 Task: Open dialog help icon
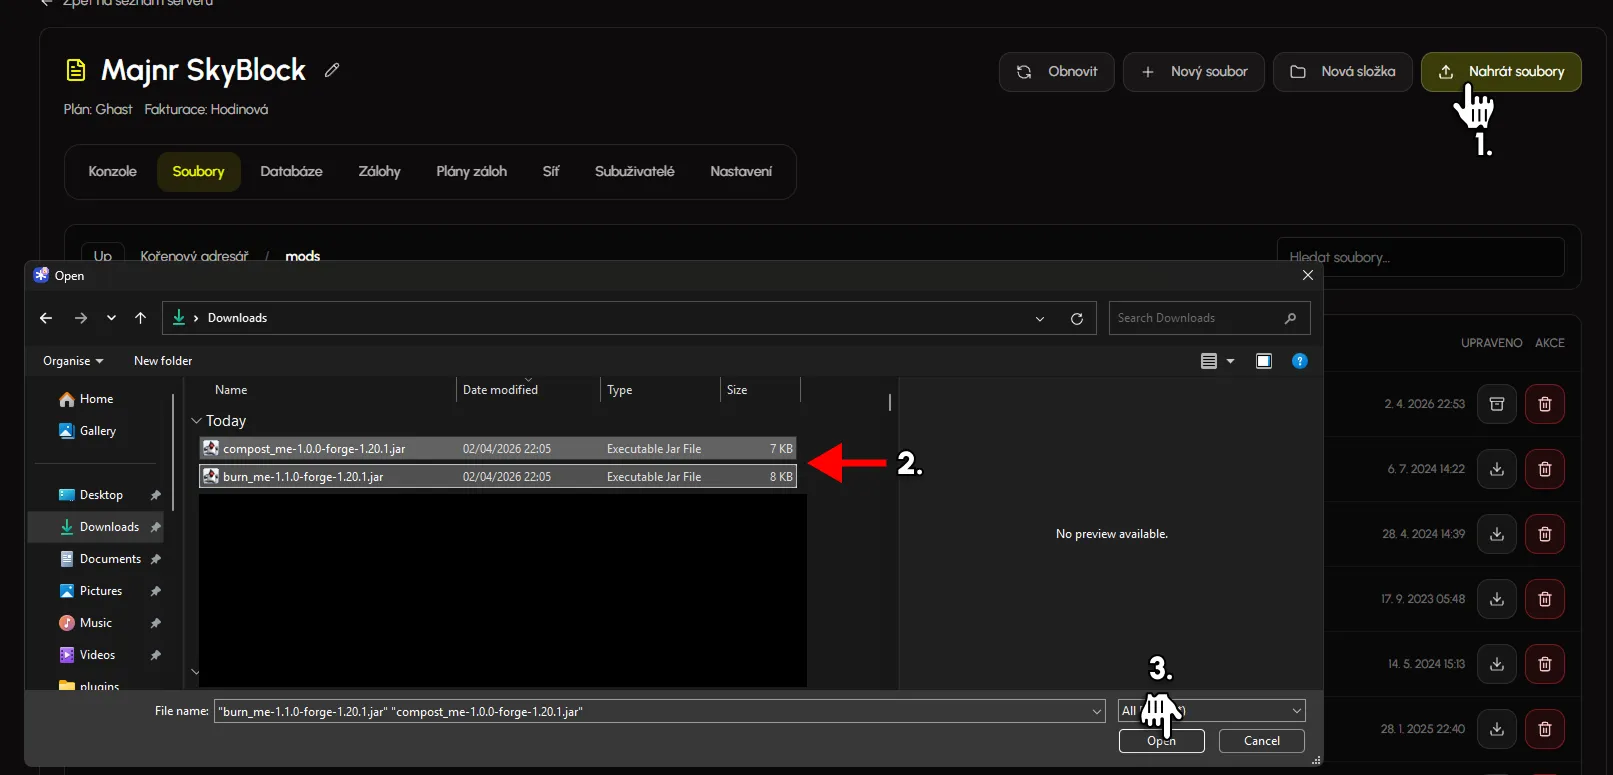pos(1300,361)
